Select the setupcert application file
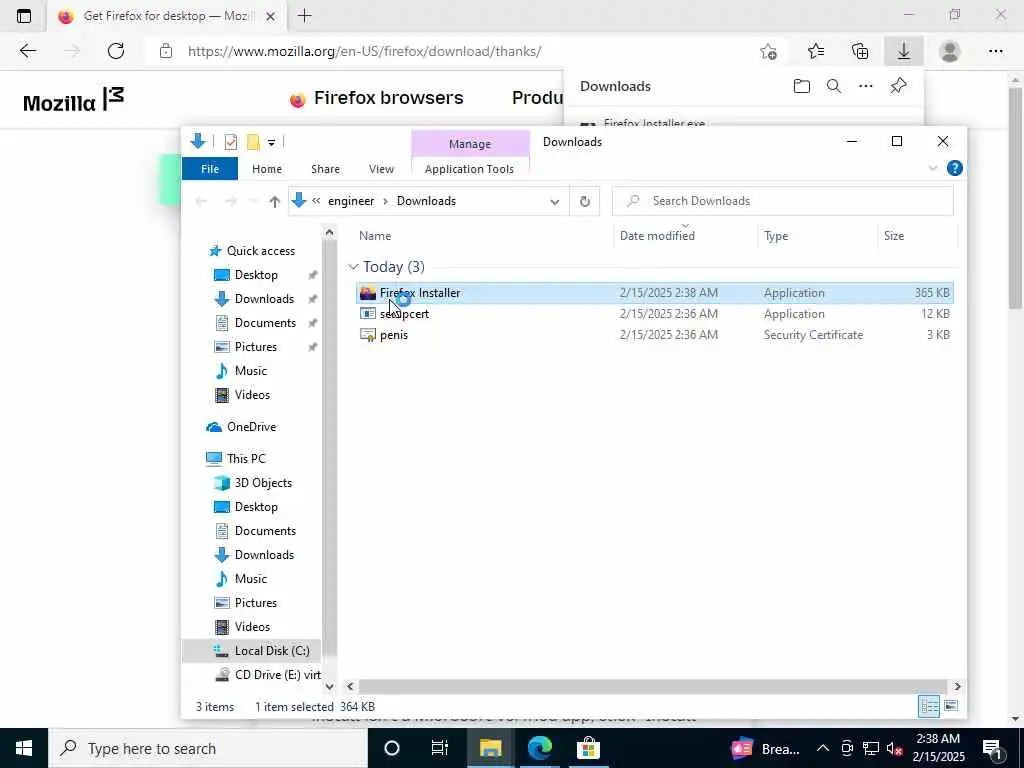Screen dimensions: 1024x768 click(654, 313)
